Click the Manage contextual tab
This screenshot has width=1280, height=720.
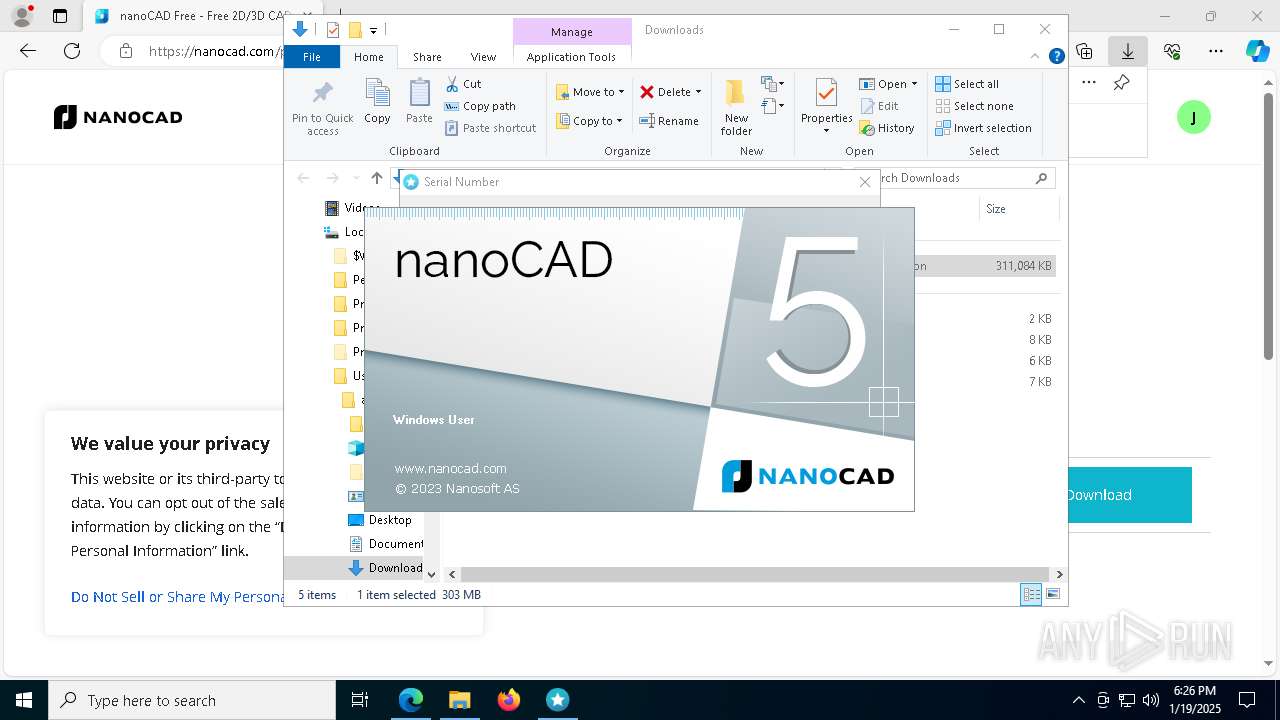click(x=572, y=32)
